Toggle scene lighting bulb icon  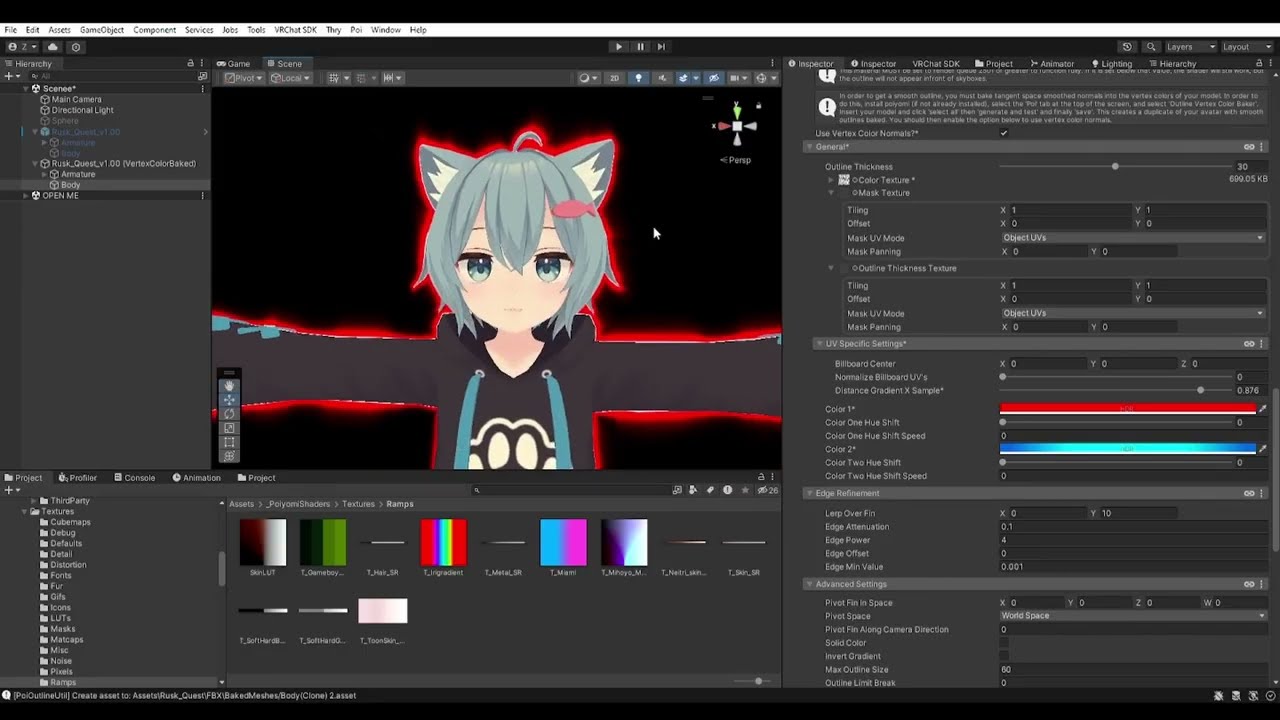pyautogui.click(x=638, y=78)
